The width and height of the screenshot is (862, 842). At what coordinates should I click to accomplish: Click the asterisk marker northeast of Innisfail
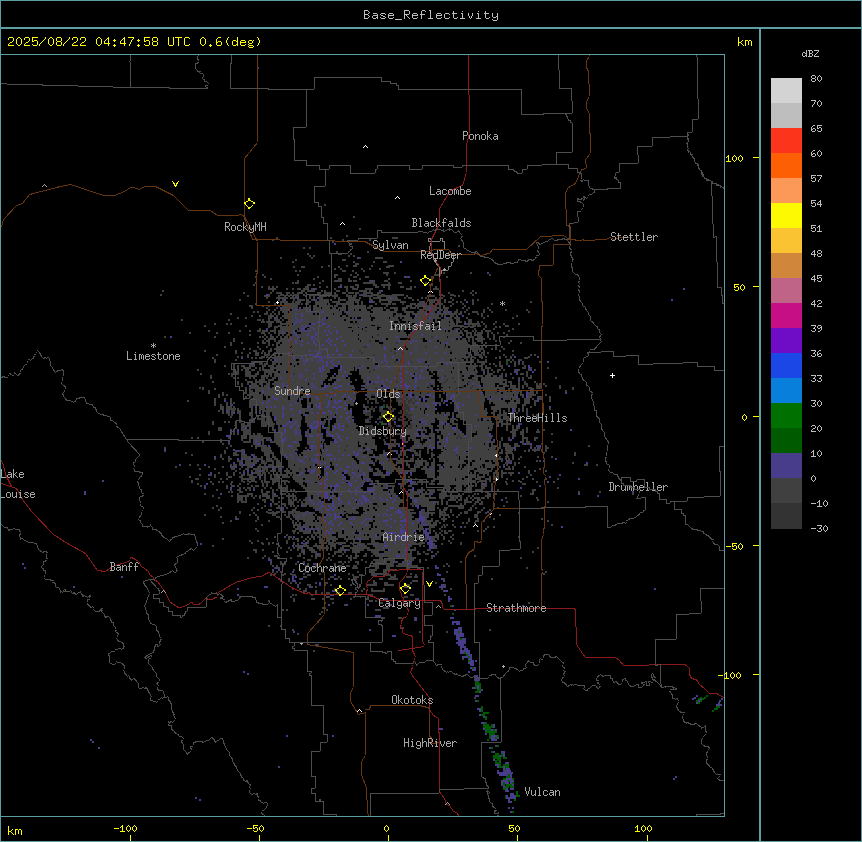502,303
